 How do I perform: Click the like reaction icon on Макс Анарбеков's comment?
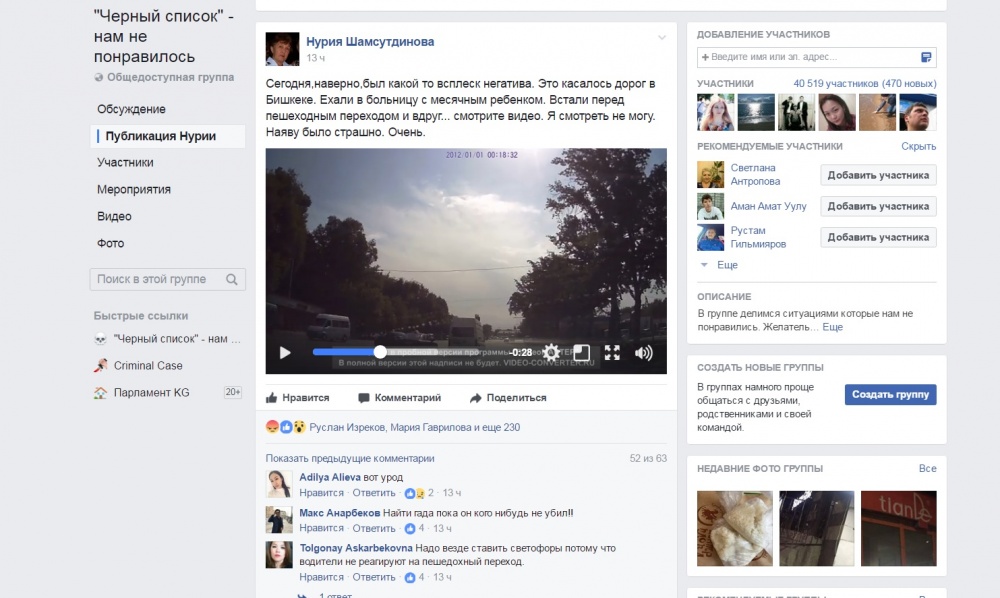(410, 529)
